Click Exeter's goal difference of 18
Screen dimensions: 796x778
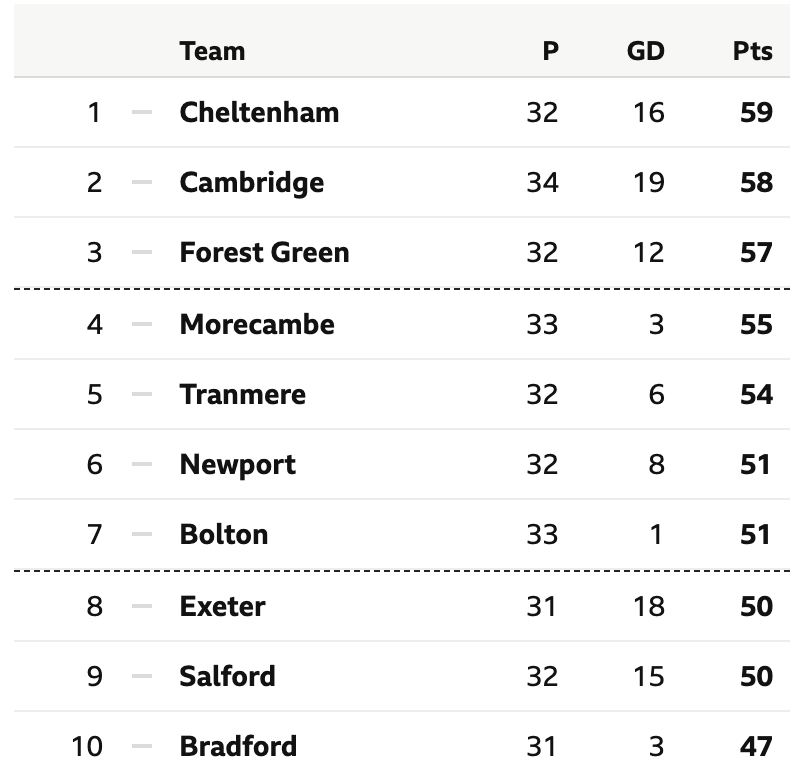[x=649, y=606]
